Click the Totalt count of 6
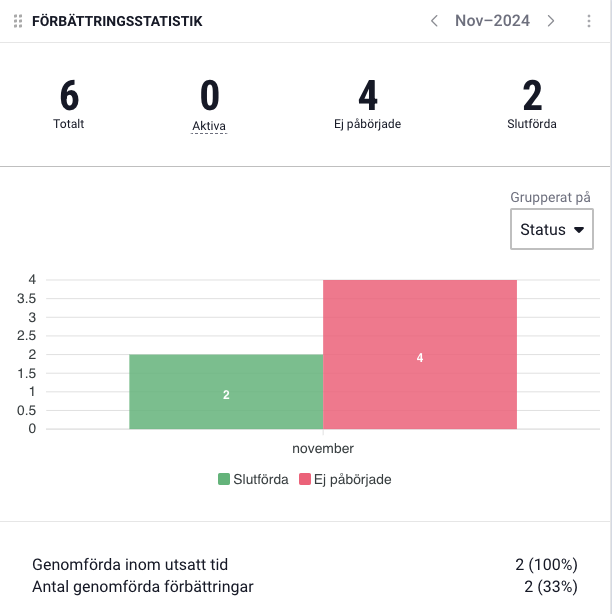The image size is (612, 614). point(69,97)
